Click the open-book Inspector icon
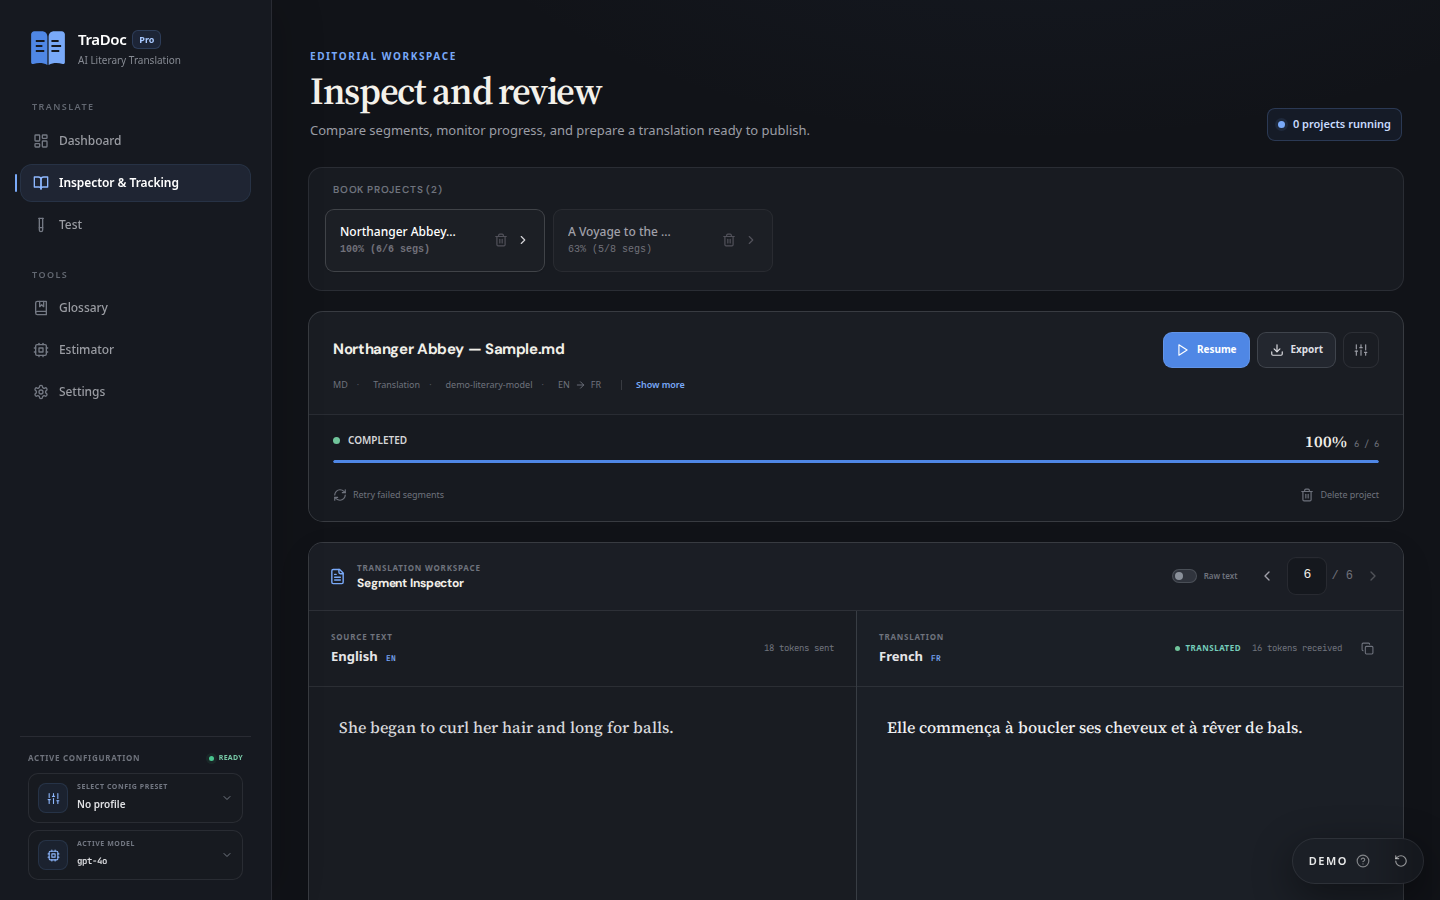This screenshot has height=900, width=1440. click(x=41, y=183)
